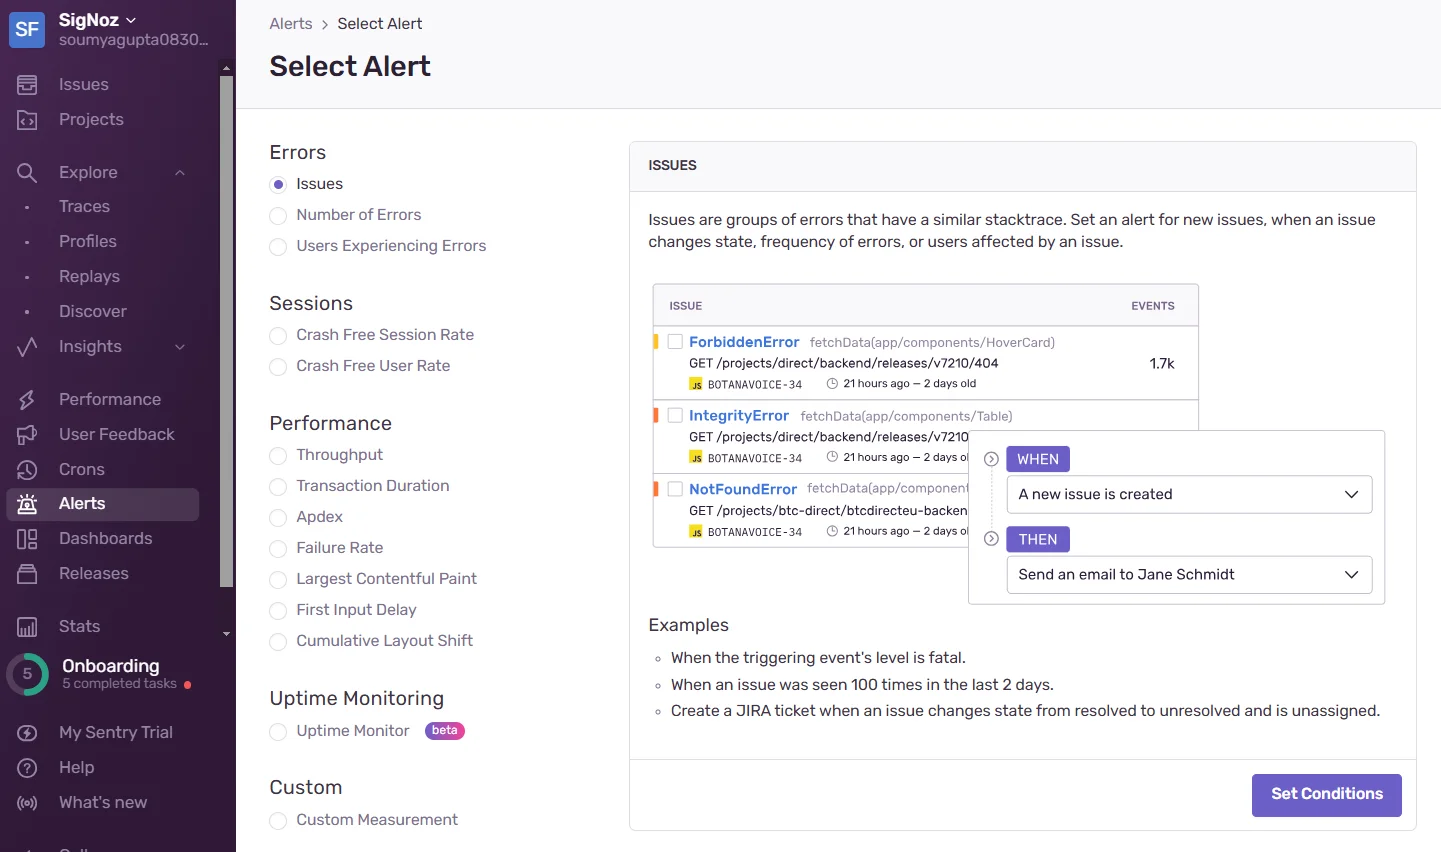Image resolution: width=1441 pixels, height=852 pixels.
Task: Open the 'A new issue is created' dropdown
Action: click(x=1189, y=494)
